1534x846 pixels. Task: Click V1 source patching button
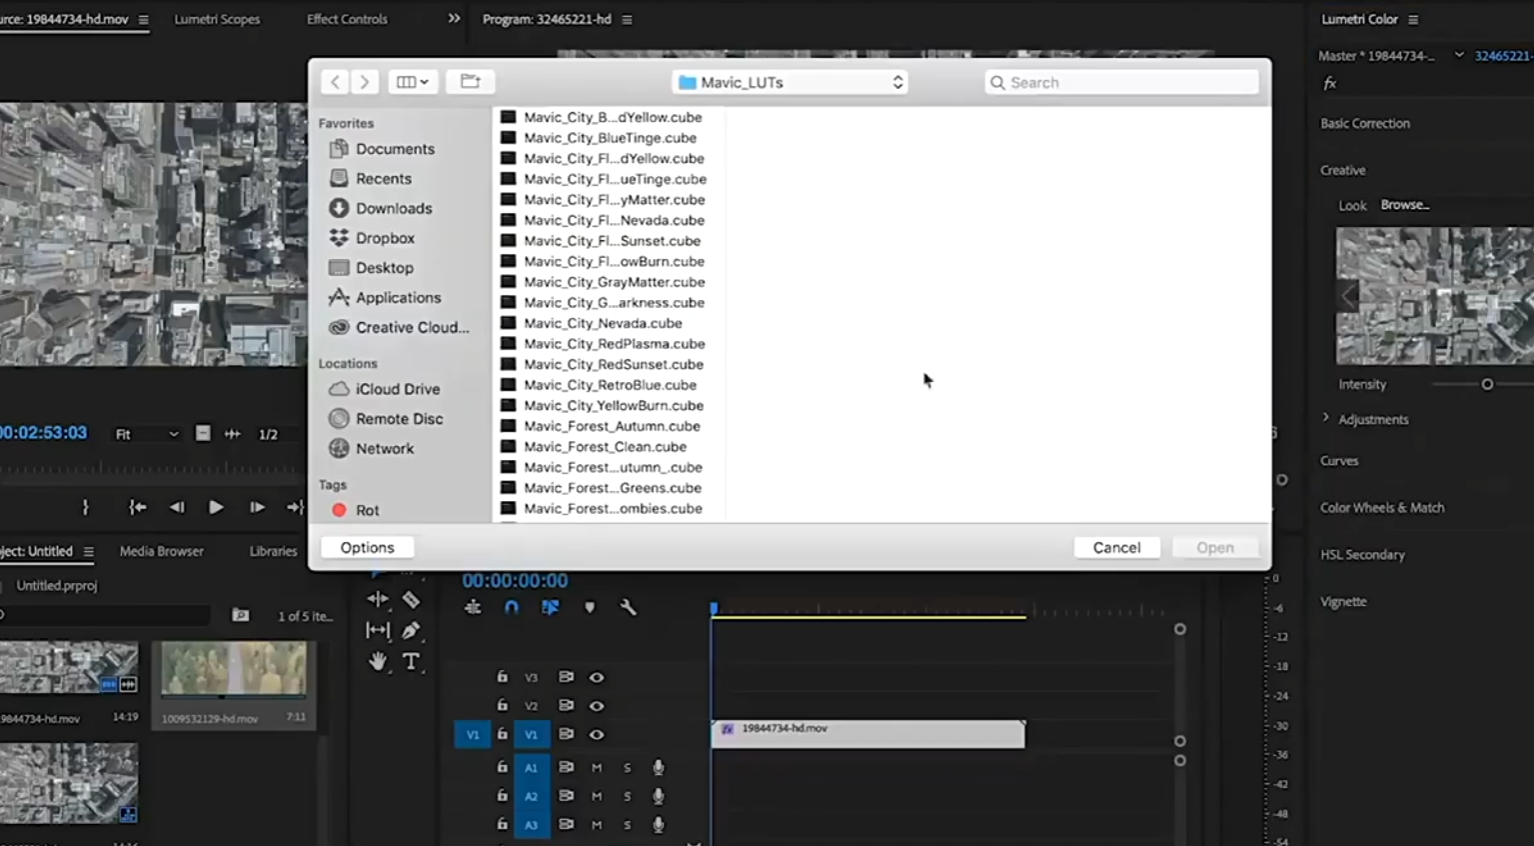(x=472, y=734)
